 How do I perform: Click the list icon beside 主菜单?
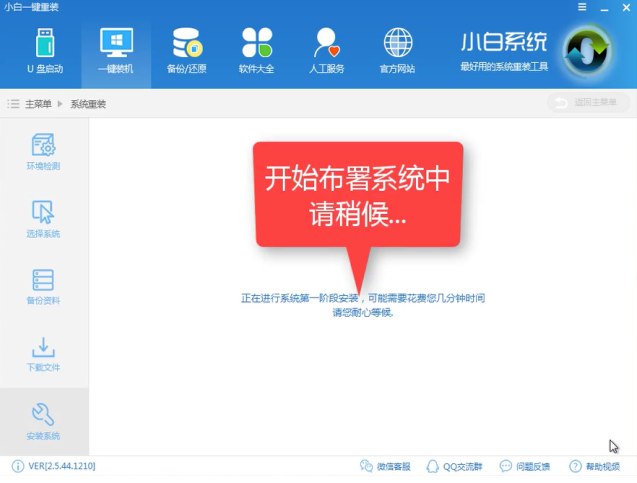(13, 104)
